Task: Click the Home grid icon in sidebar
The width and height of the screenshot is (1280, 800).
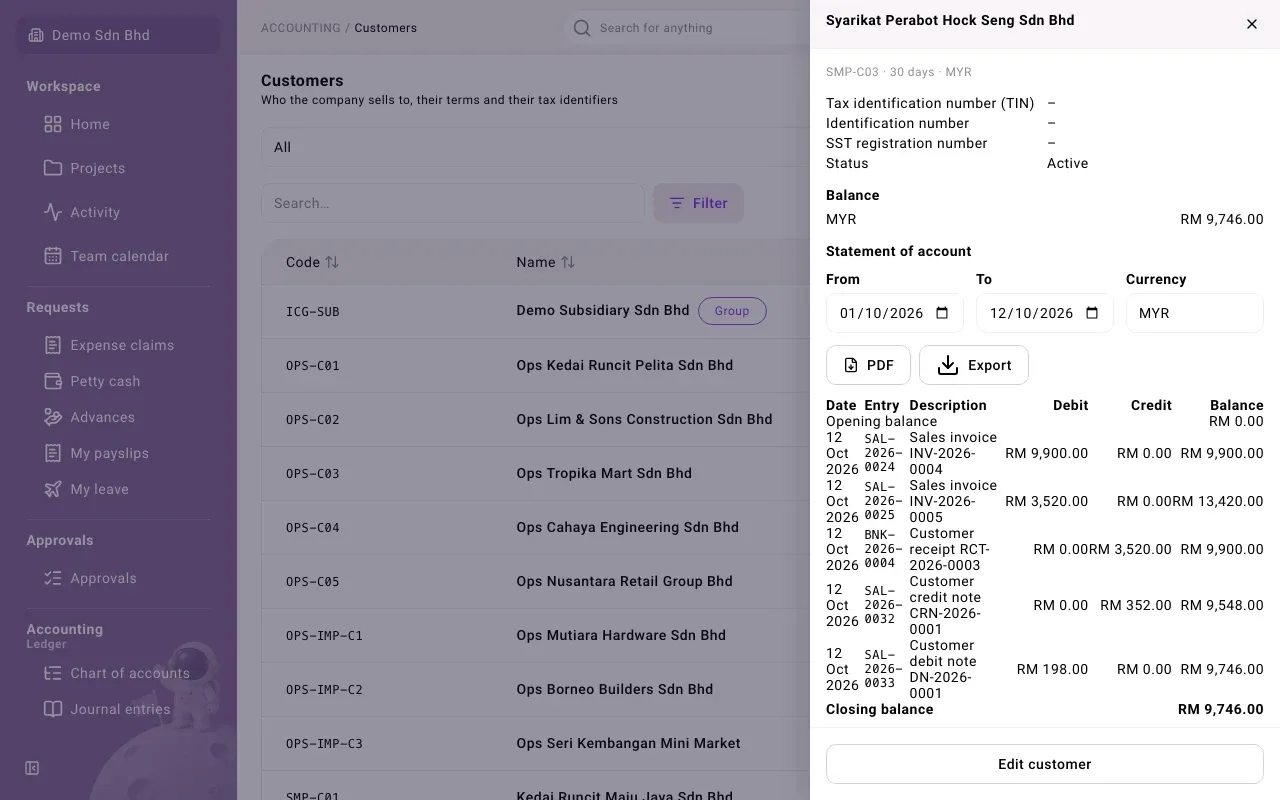Action: tap(53, 124)
